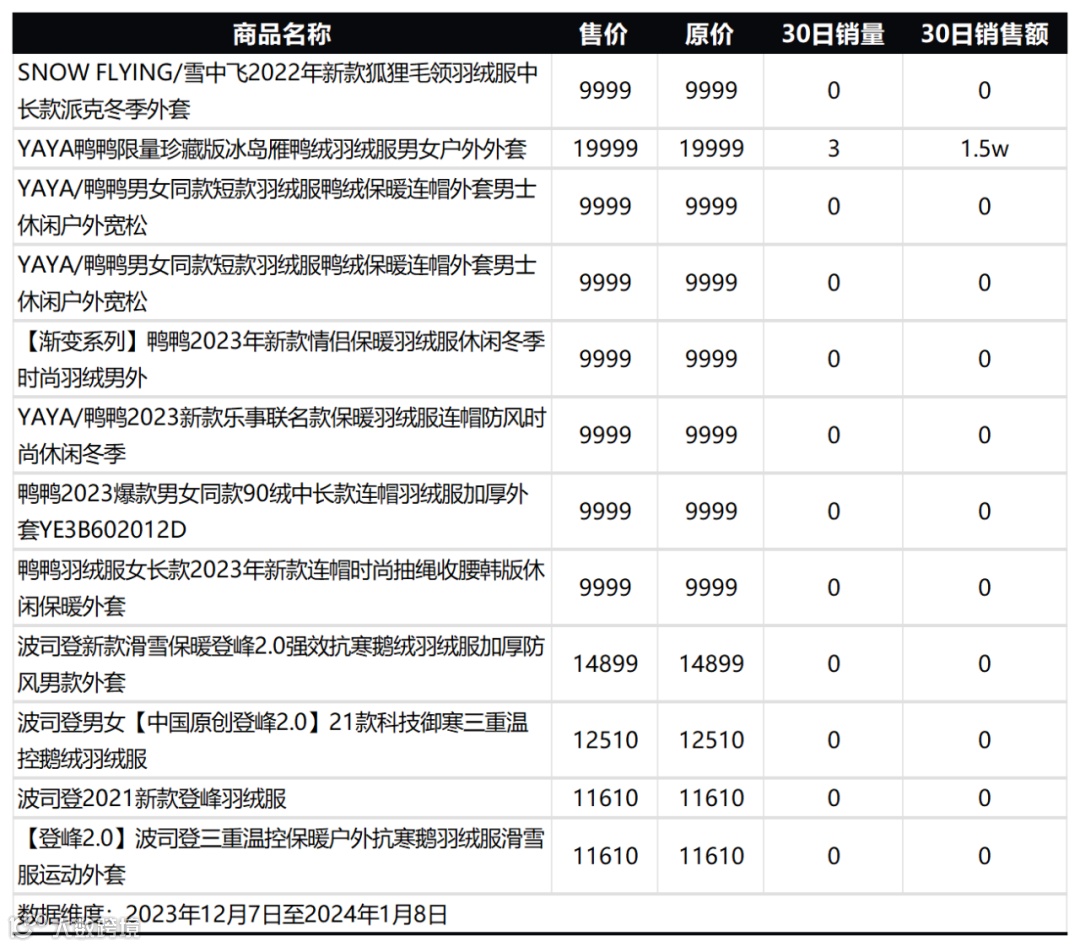Click 30日销售额 0 in the 乐事联名款 row
Image resolution: width=1080 pixels, height=947 pixels.
click(984, 435)
